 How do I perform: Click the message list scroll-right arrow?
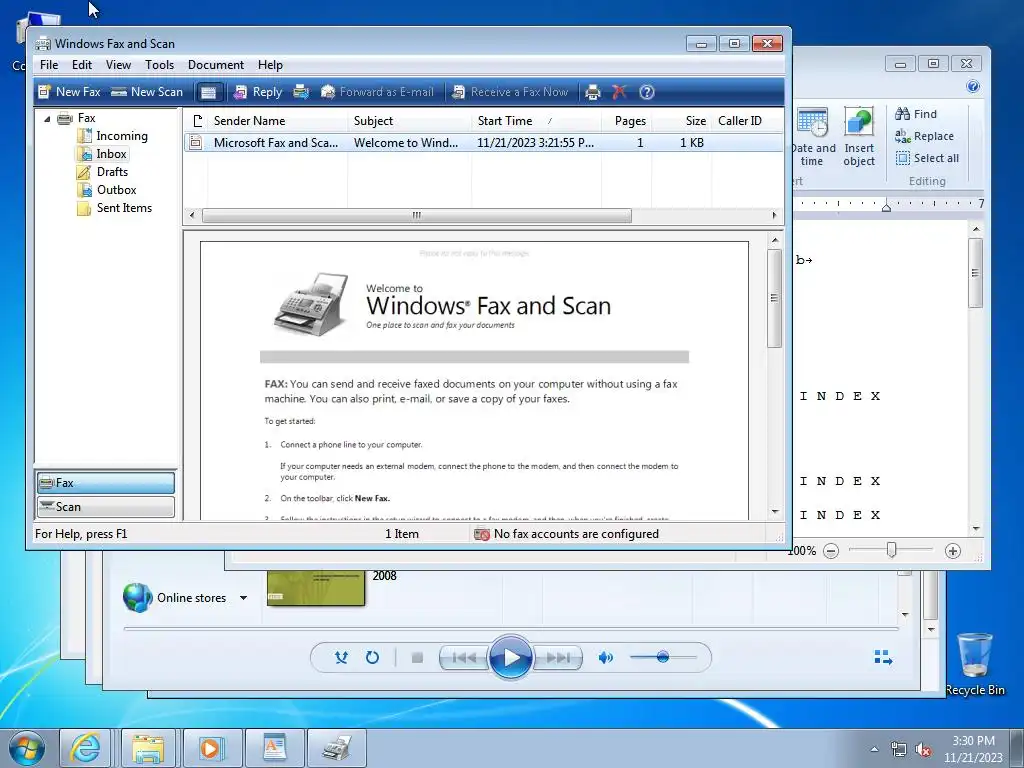[775, 216]
